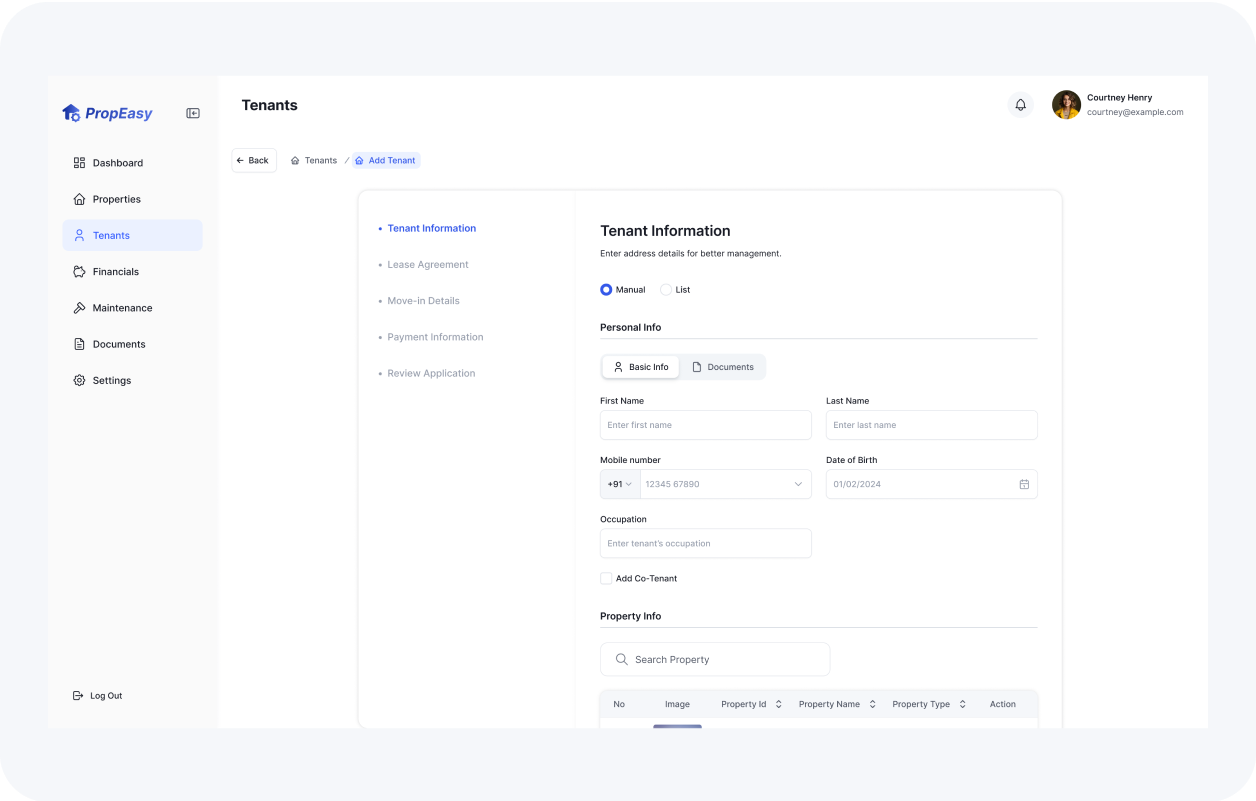Click Courtney Henry's profile avatar
The image size is (1256, 801).
[x=1066, y=105]
